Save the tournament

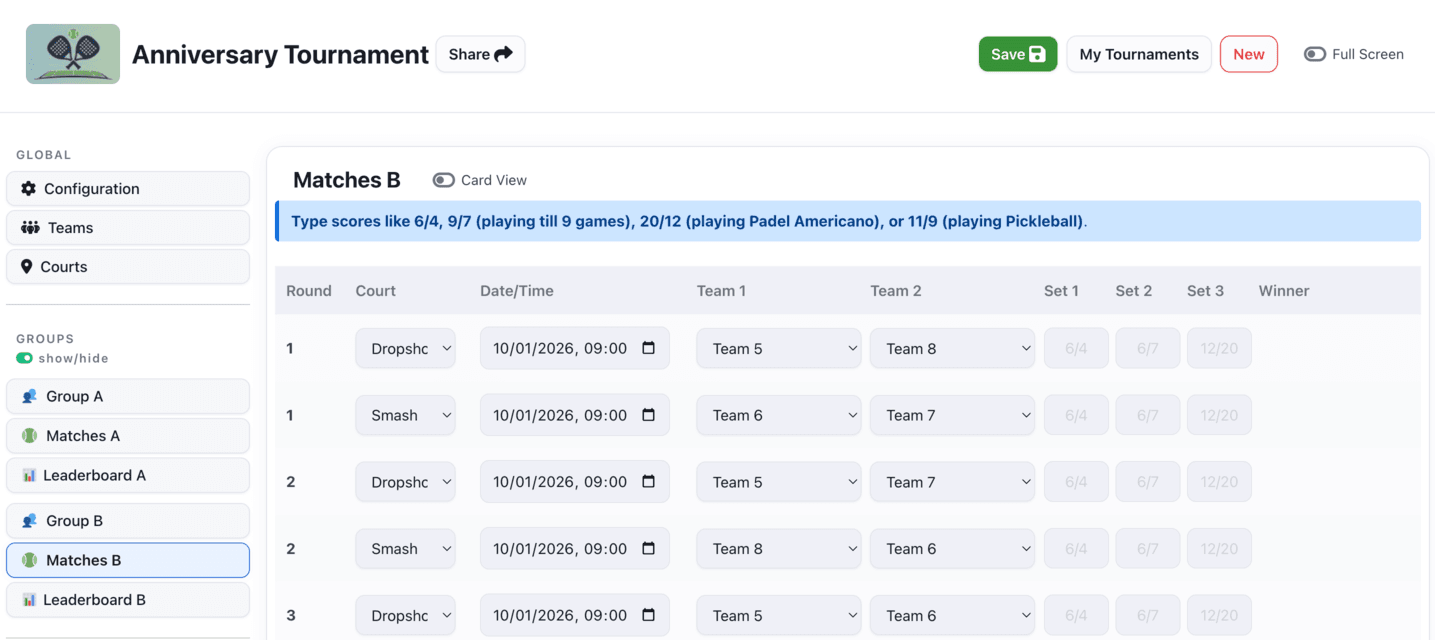point(1017,54)
